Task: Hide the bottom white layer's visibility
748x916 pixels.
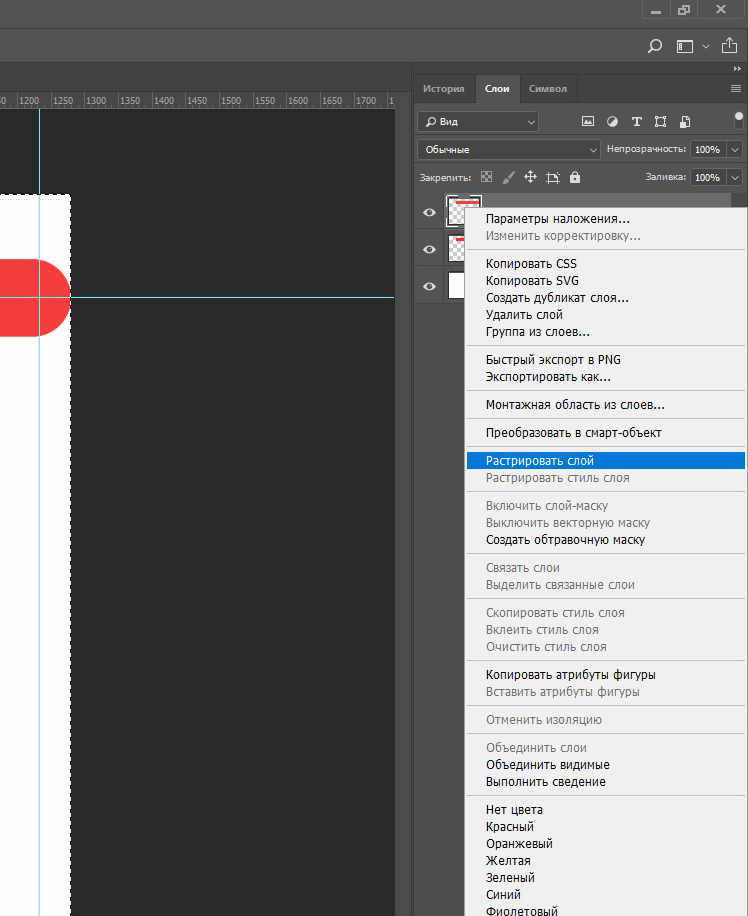Action: [429, 286]
